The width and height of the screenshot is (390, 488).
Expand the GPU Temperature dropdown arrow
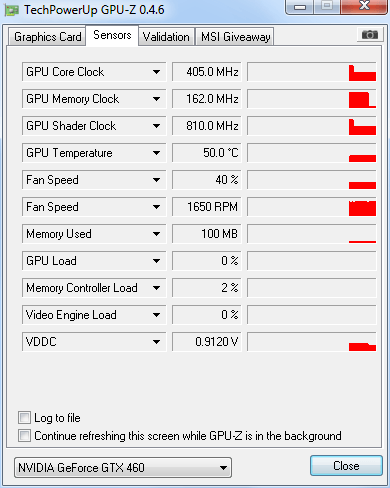pos(156,153)
